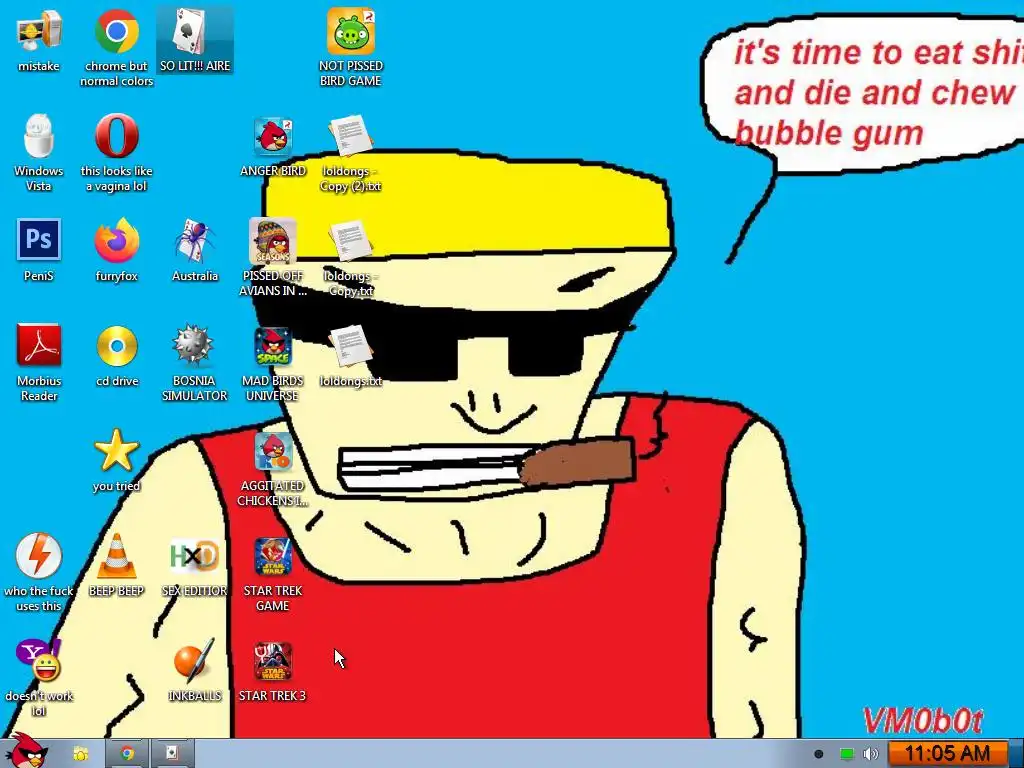Open the folder icon on the taskbar
The height and width of the screenshot is (768, 1024).
(81, 754)
